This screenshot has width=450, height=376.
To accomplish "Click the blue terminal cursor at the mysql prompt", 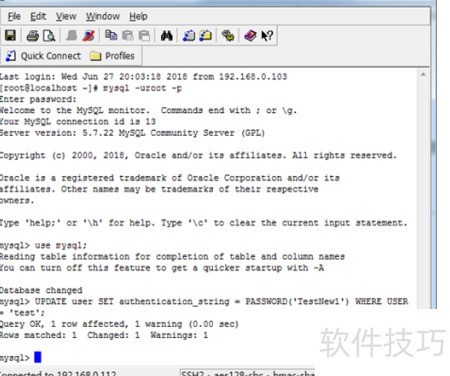I will [38, 357].
